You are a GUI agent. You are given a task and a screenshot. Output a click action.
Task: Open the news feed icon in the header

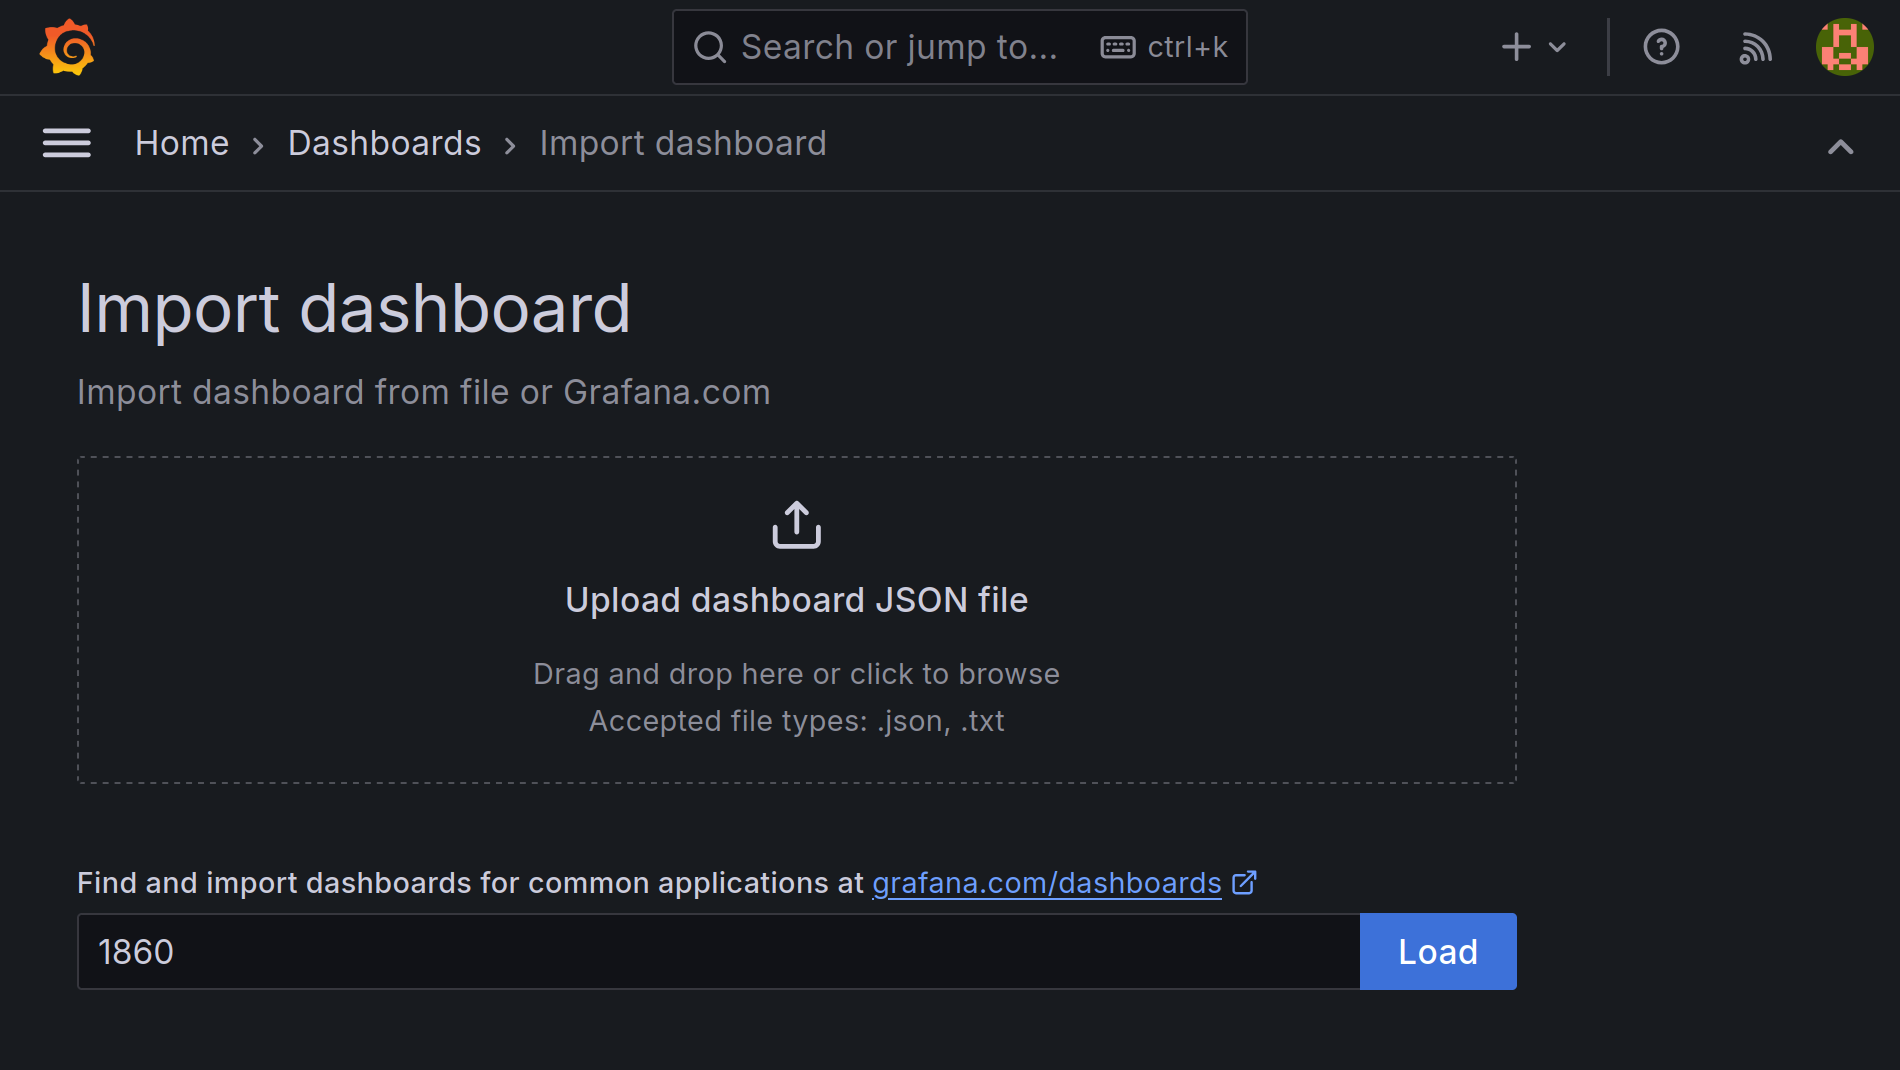tap(1755, 46)
